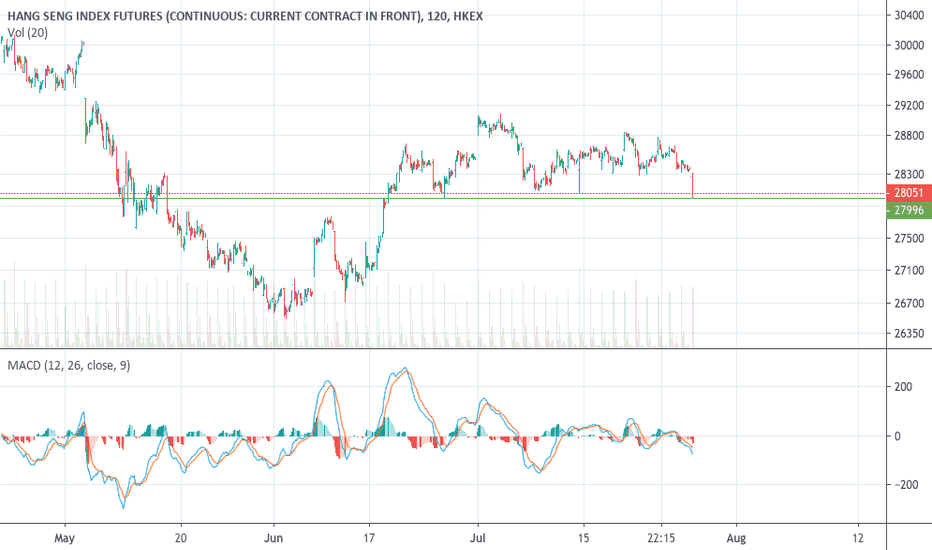Click the green 27996 price tag
Screen dimensions: 932x550
coord(909,210)
